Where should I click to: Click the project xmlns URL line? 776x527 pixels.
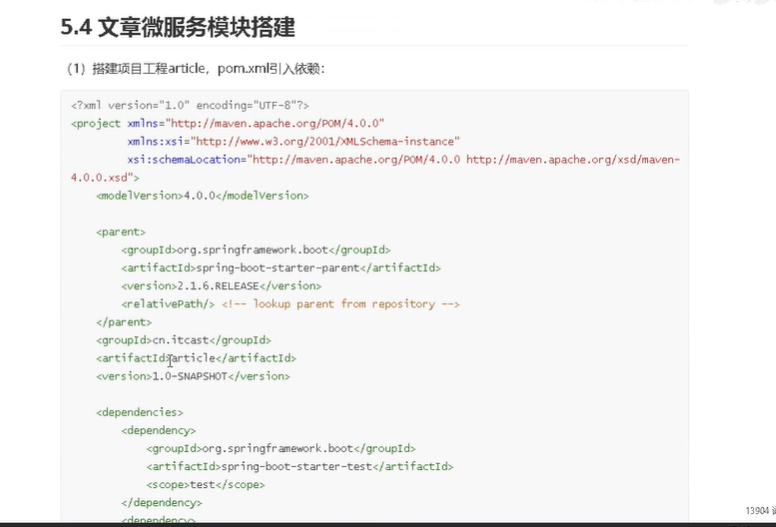click(228, 123)
